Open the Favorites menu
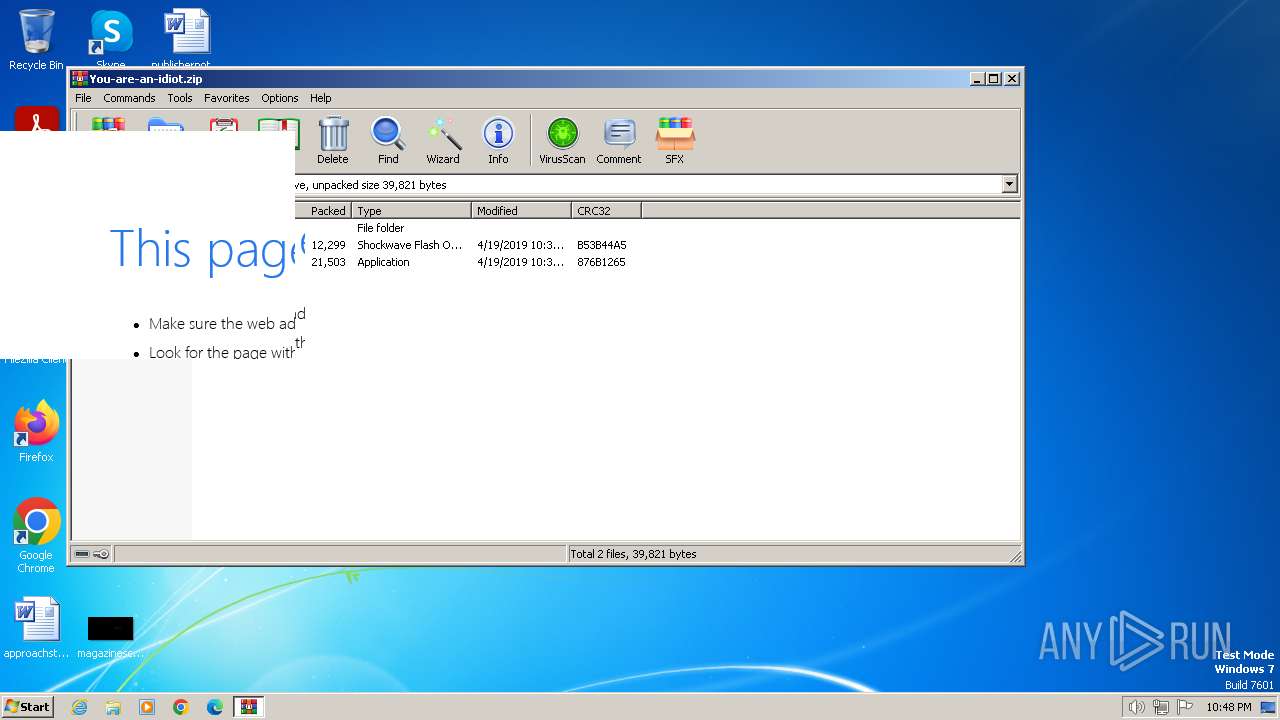Image resolution: width=1280 pixels, height=720 pixels. click(227, 98)
